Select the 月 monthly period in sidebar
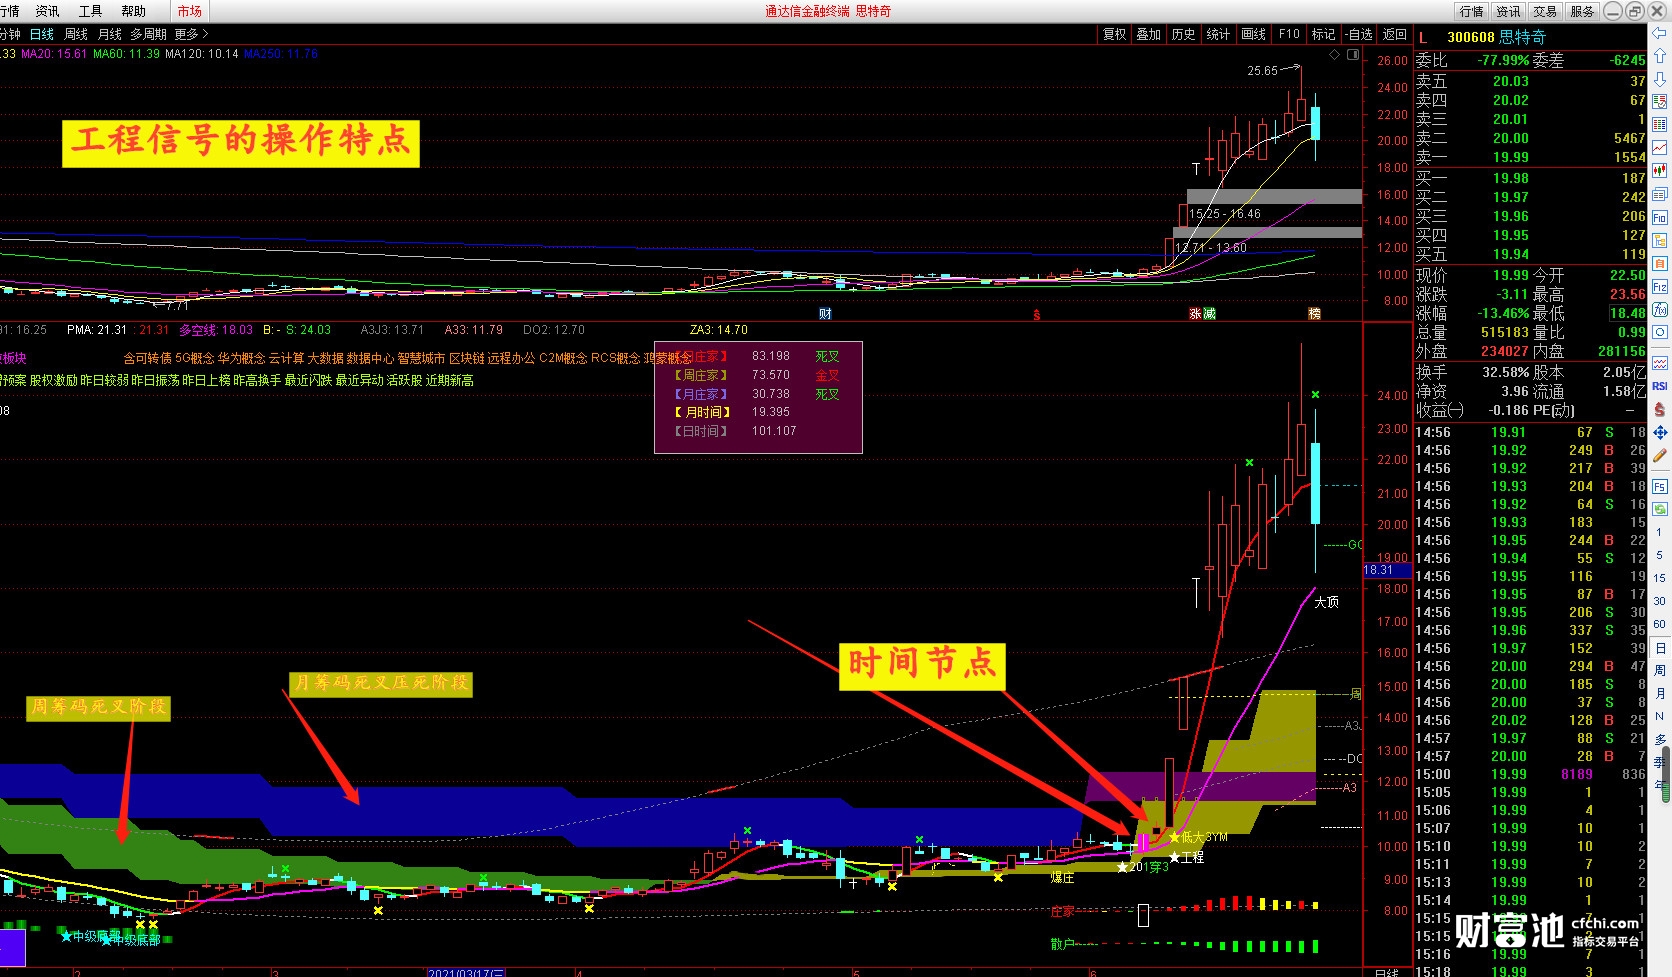Screen dimensions: 1672x977 [x=1660, y=694]
